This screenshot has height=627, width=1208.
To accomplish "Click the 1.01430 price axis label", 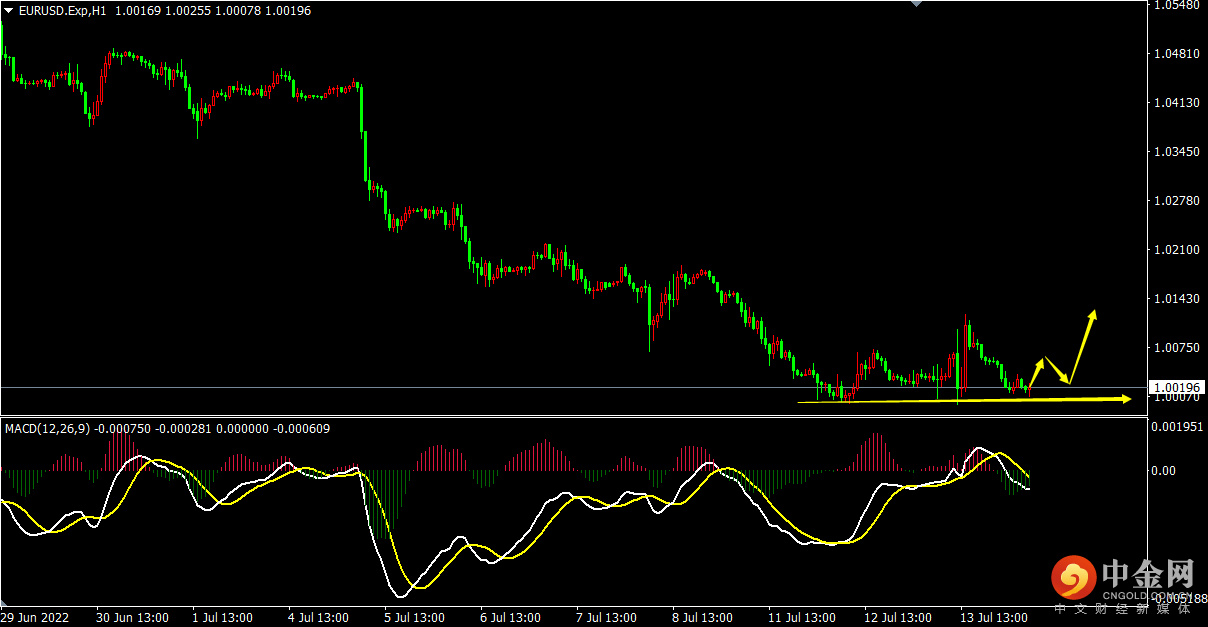I will 1175,299.
